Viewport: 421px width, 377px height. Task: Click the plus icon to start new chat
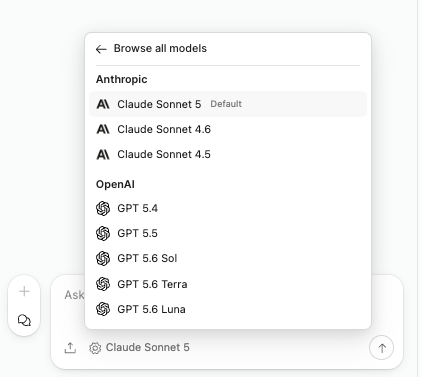24,291
